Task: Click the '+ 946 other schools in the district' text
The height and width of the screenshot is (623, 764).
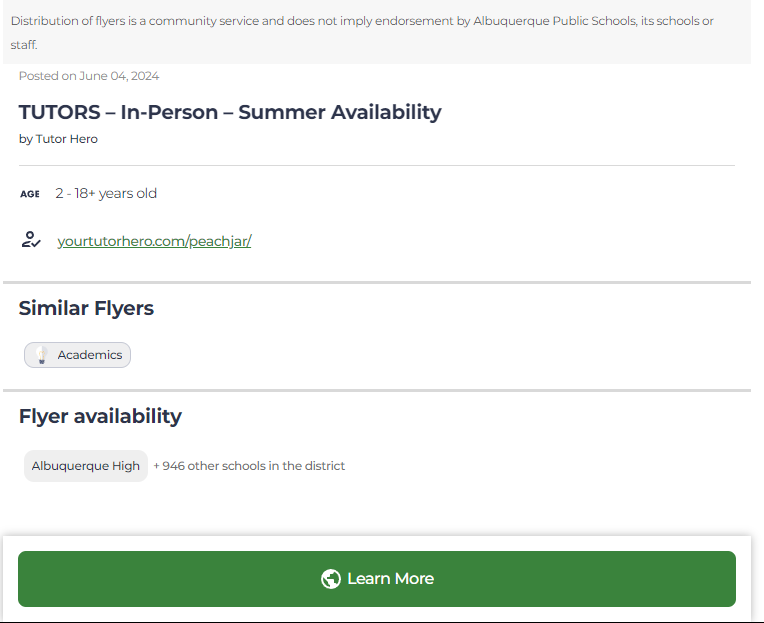Action: point(249,466)
